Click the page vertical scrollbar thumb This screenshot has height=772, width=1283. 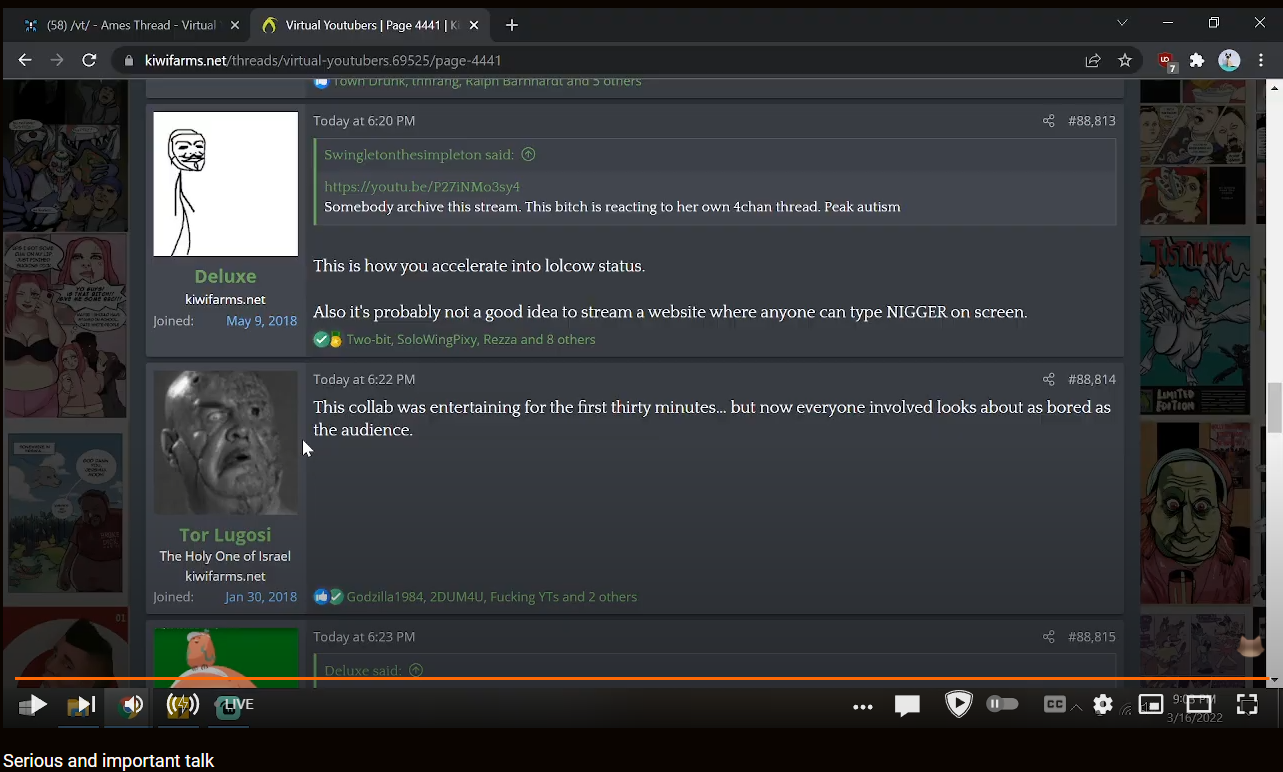tap(1274, 407)
